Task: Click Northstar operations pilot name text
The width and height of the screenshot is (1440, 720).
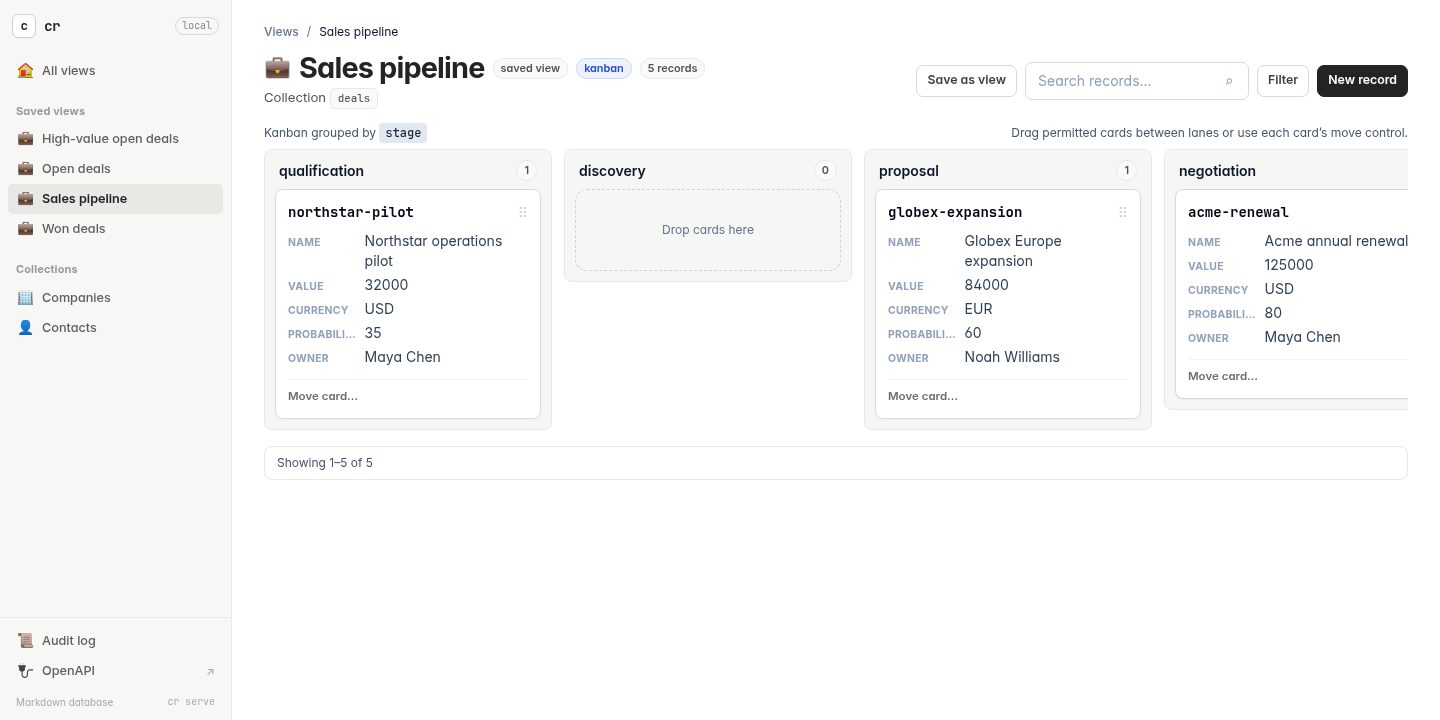Action: (434, 251)
